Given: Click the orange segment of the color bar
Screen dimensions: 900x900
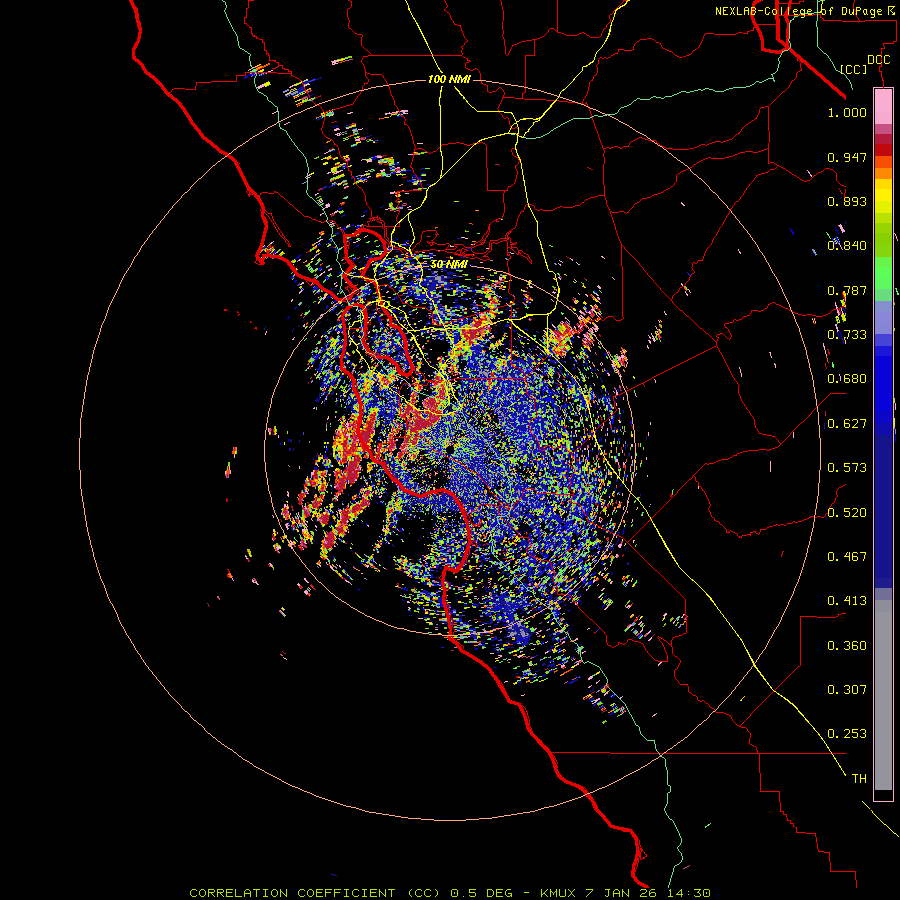Looking at the screenshot, I should [883, 173].
